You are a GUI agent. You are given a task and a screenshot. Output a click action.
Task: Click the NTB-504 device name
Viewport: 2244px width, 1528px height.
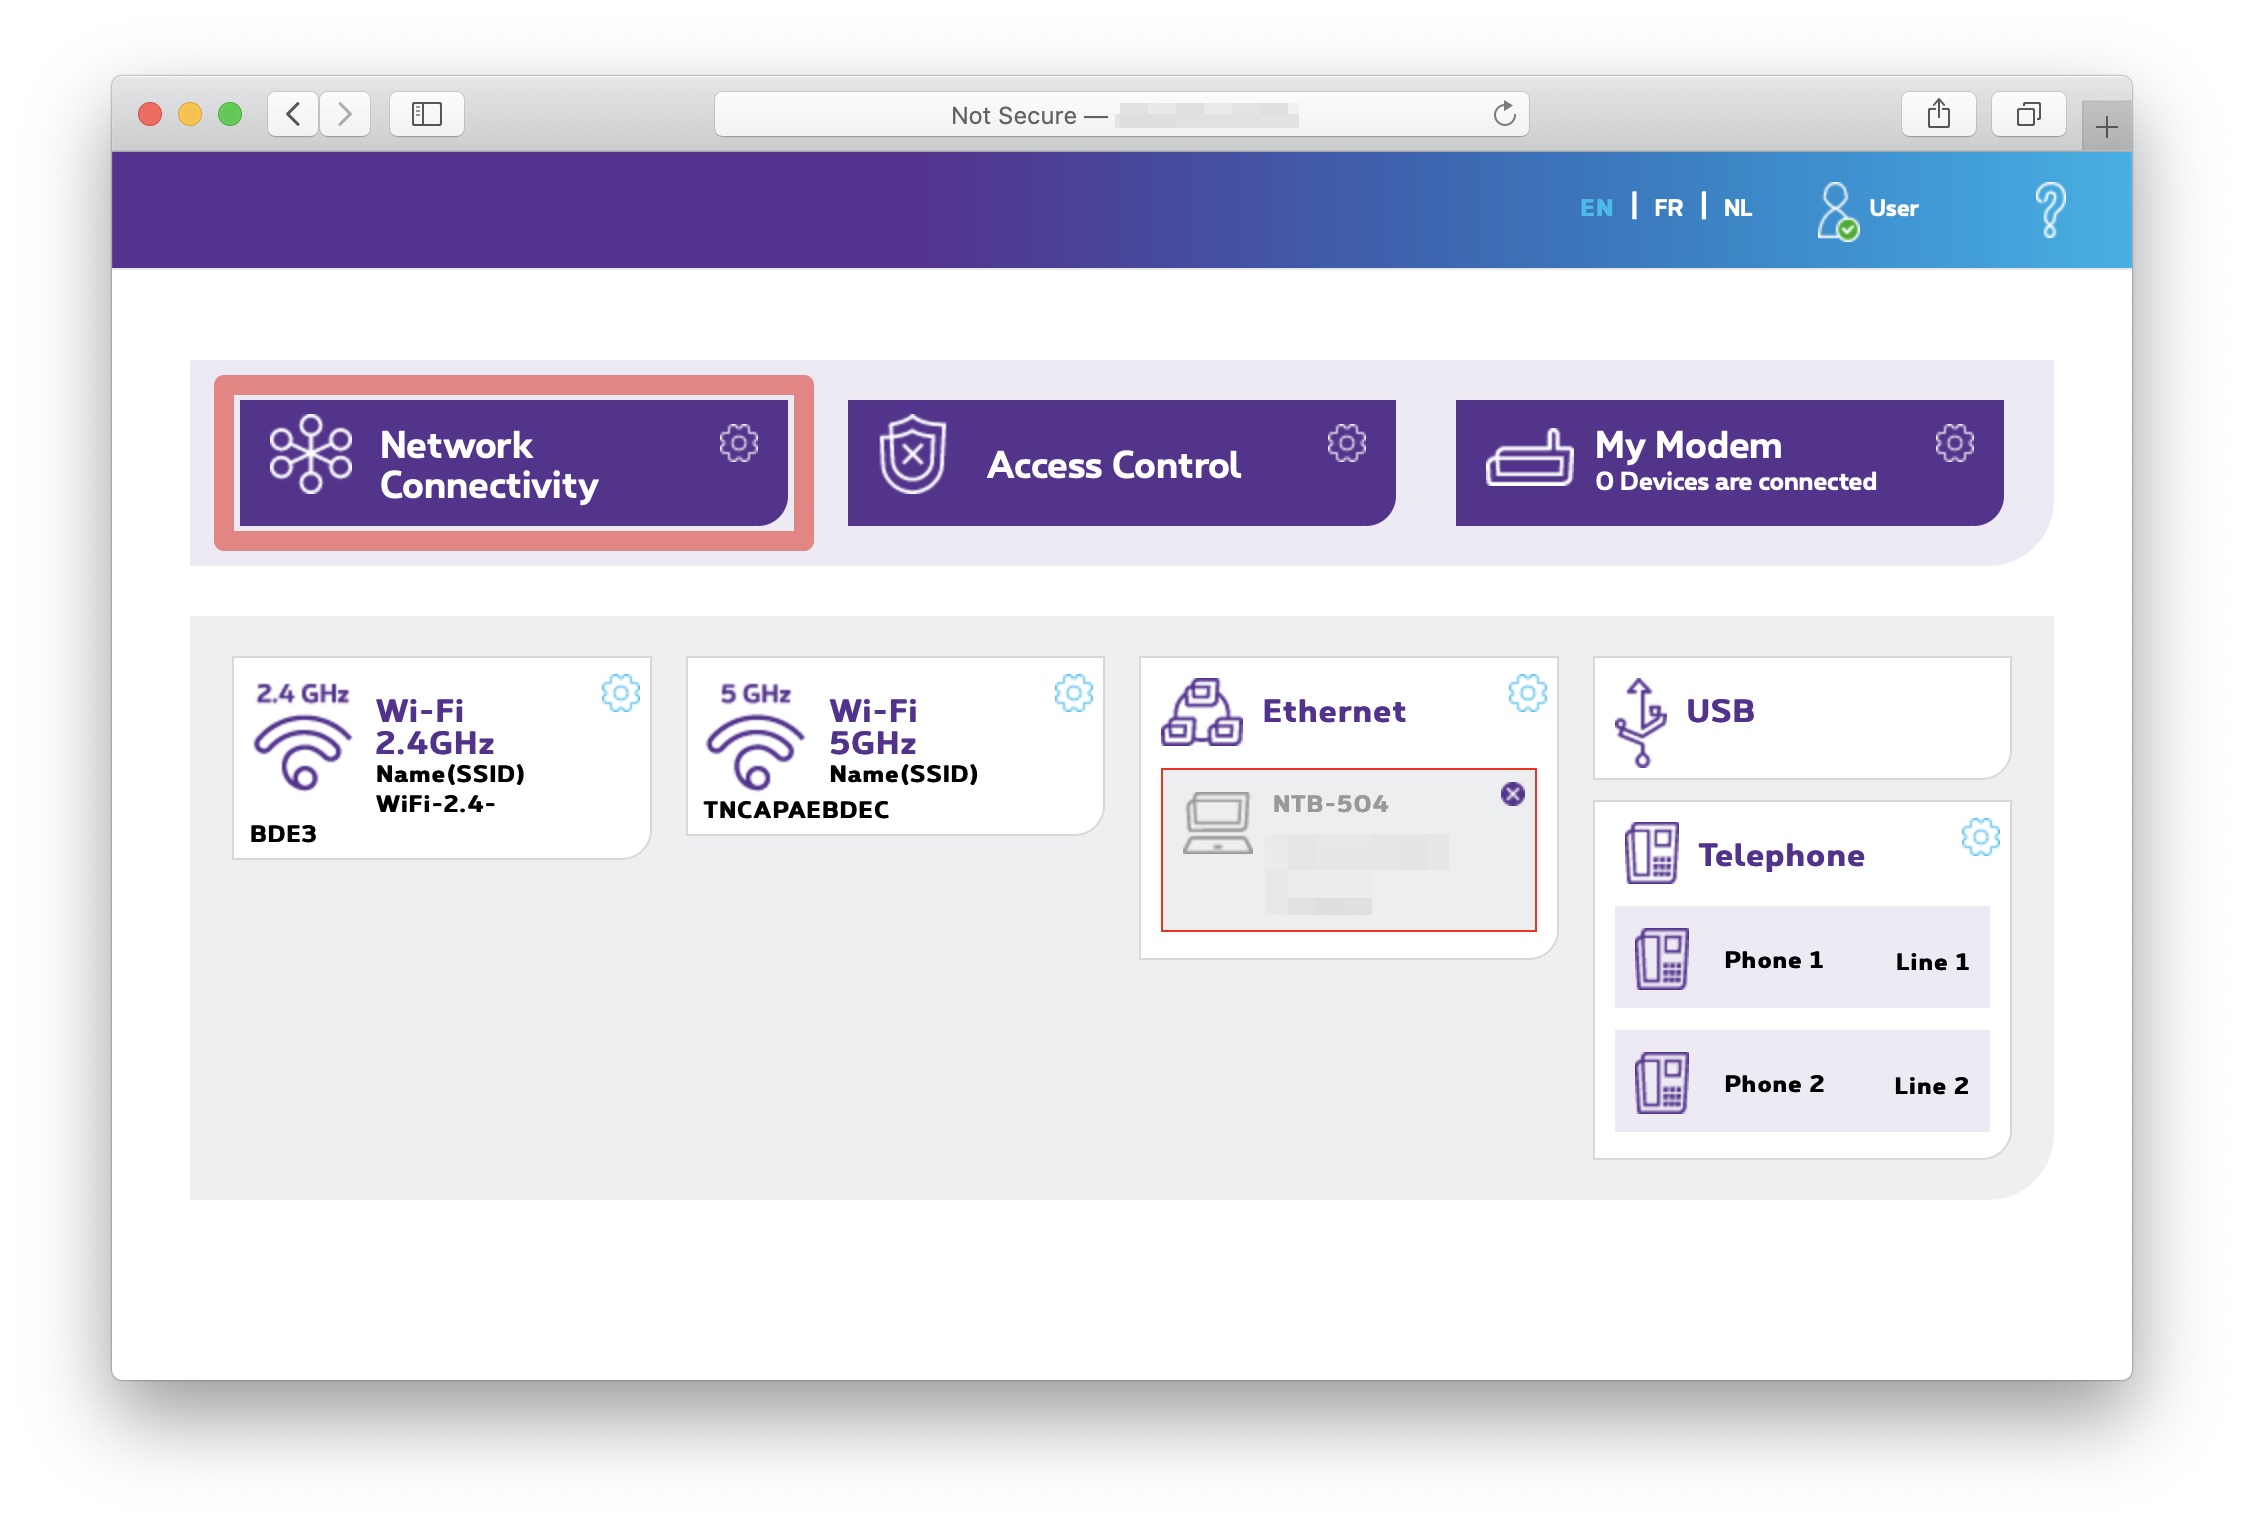coord(1330,804)
